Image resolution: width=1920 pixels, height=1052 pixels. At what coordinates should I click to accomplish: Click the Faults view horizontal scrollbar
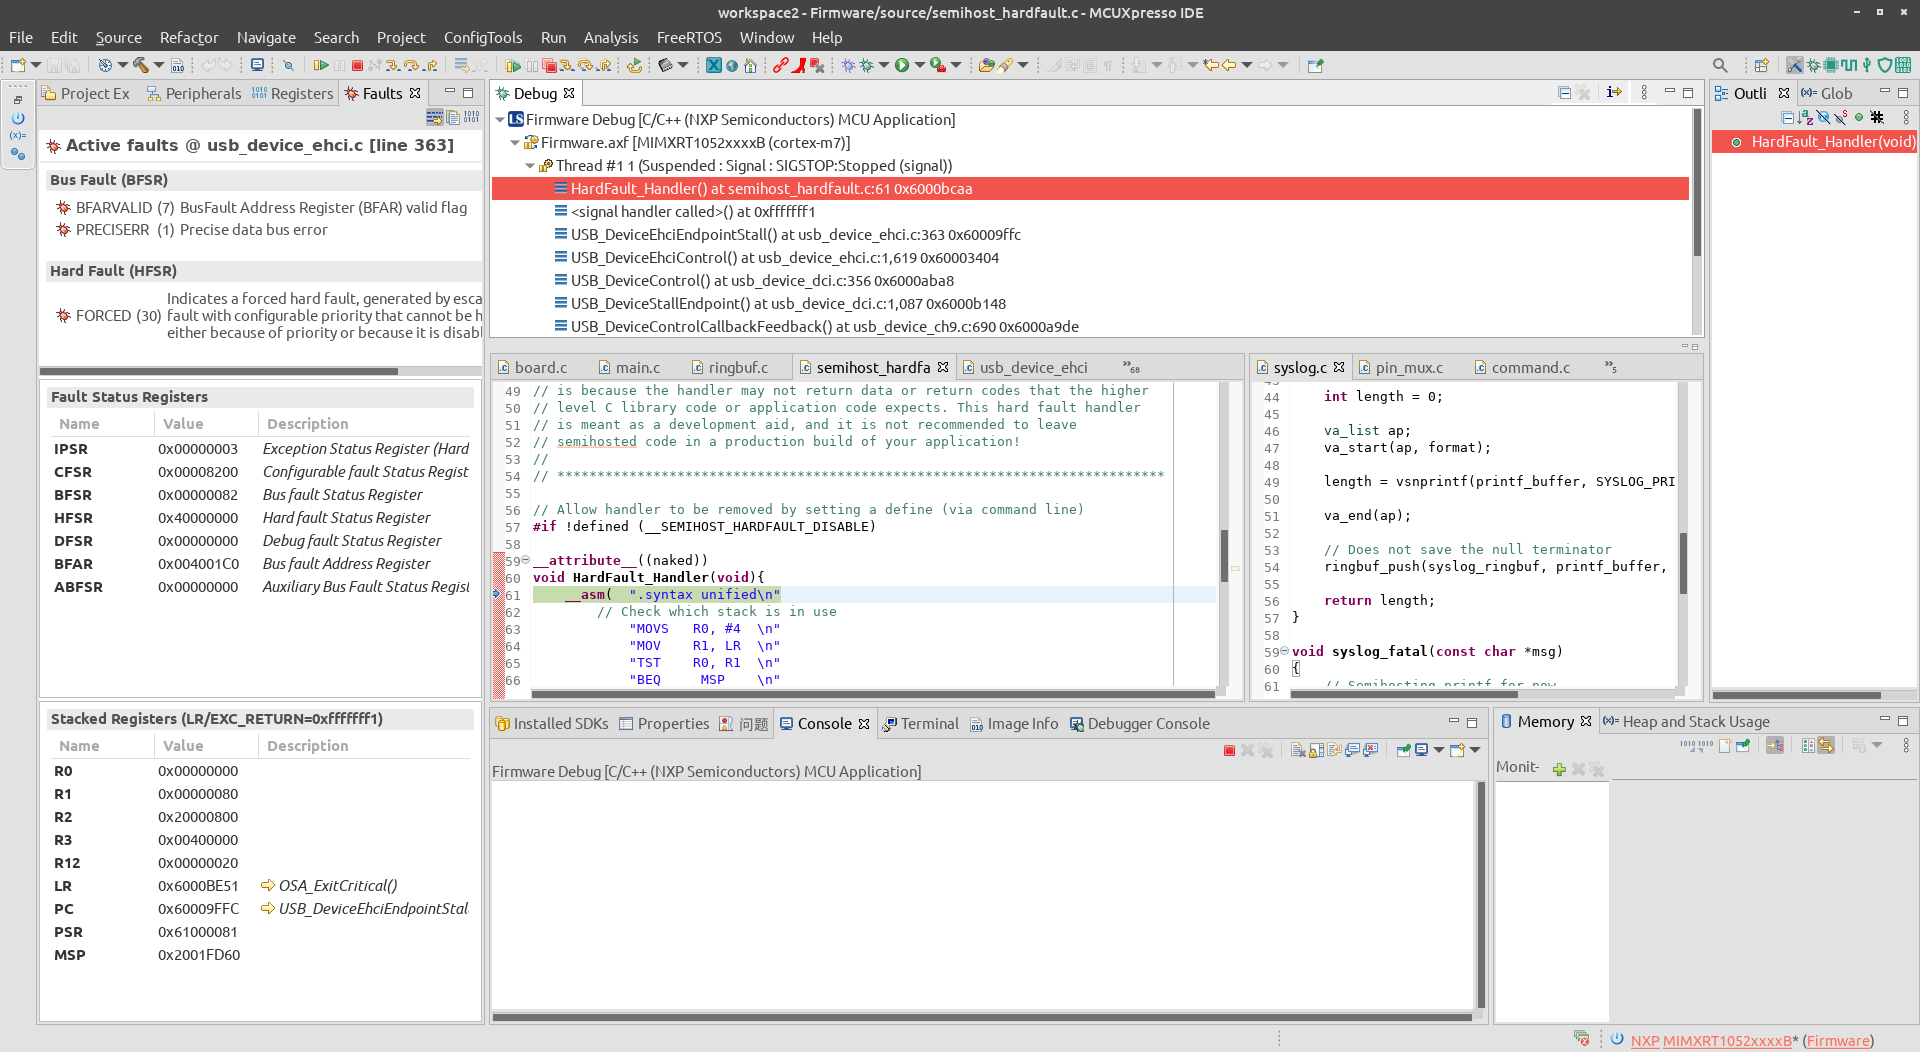[220, 371]
